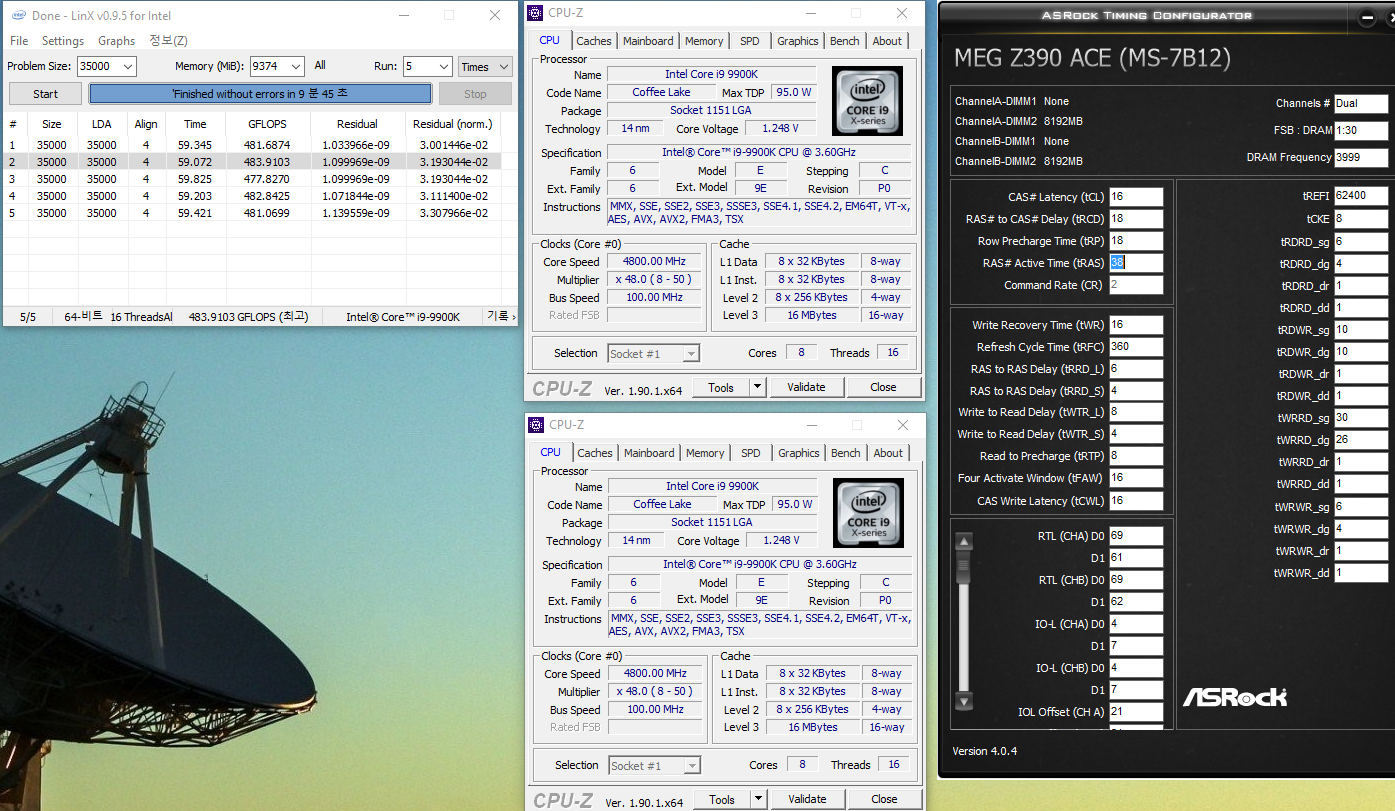
Task: Click the Time column header in LinX
Action: coord(196,124)
